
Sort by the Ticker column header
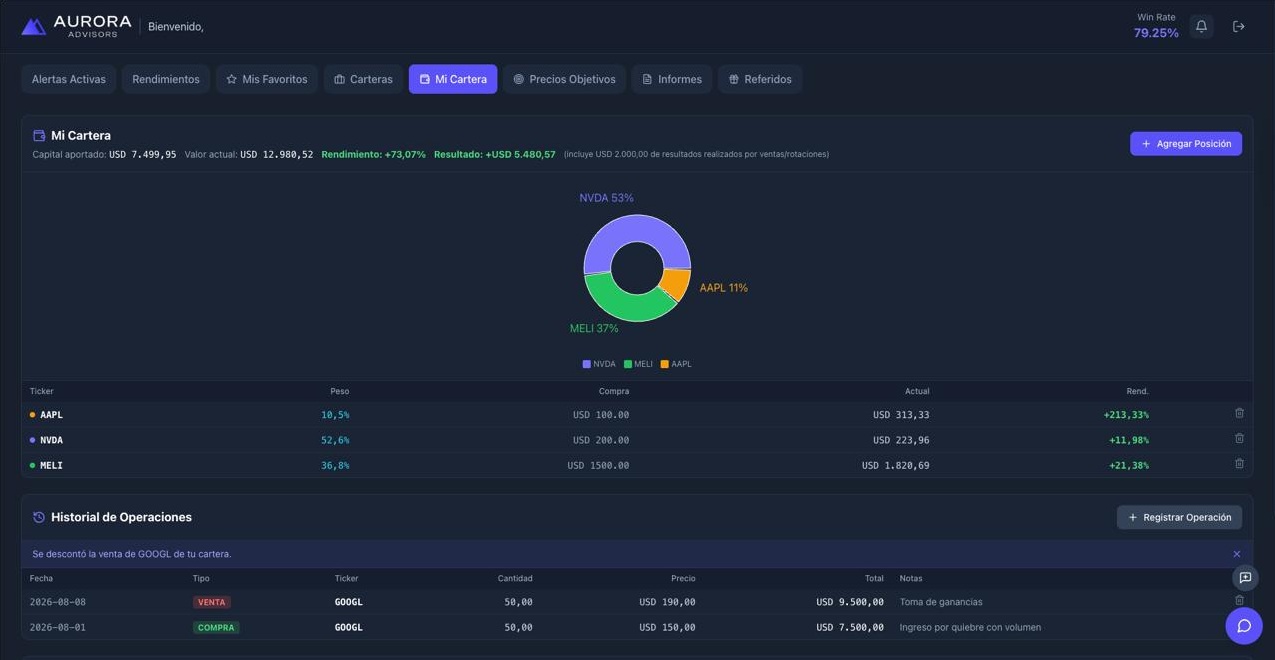[x=42, y=391]
